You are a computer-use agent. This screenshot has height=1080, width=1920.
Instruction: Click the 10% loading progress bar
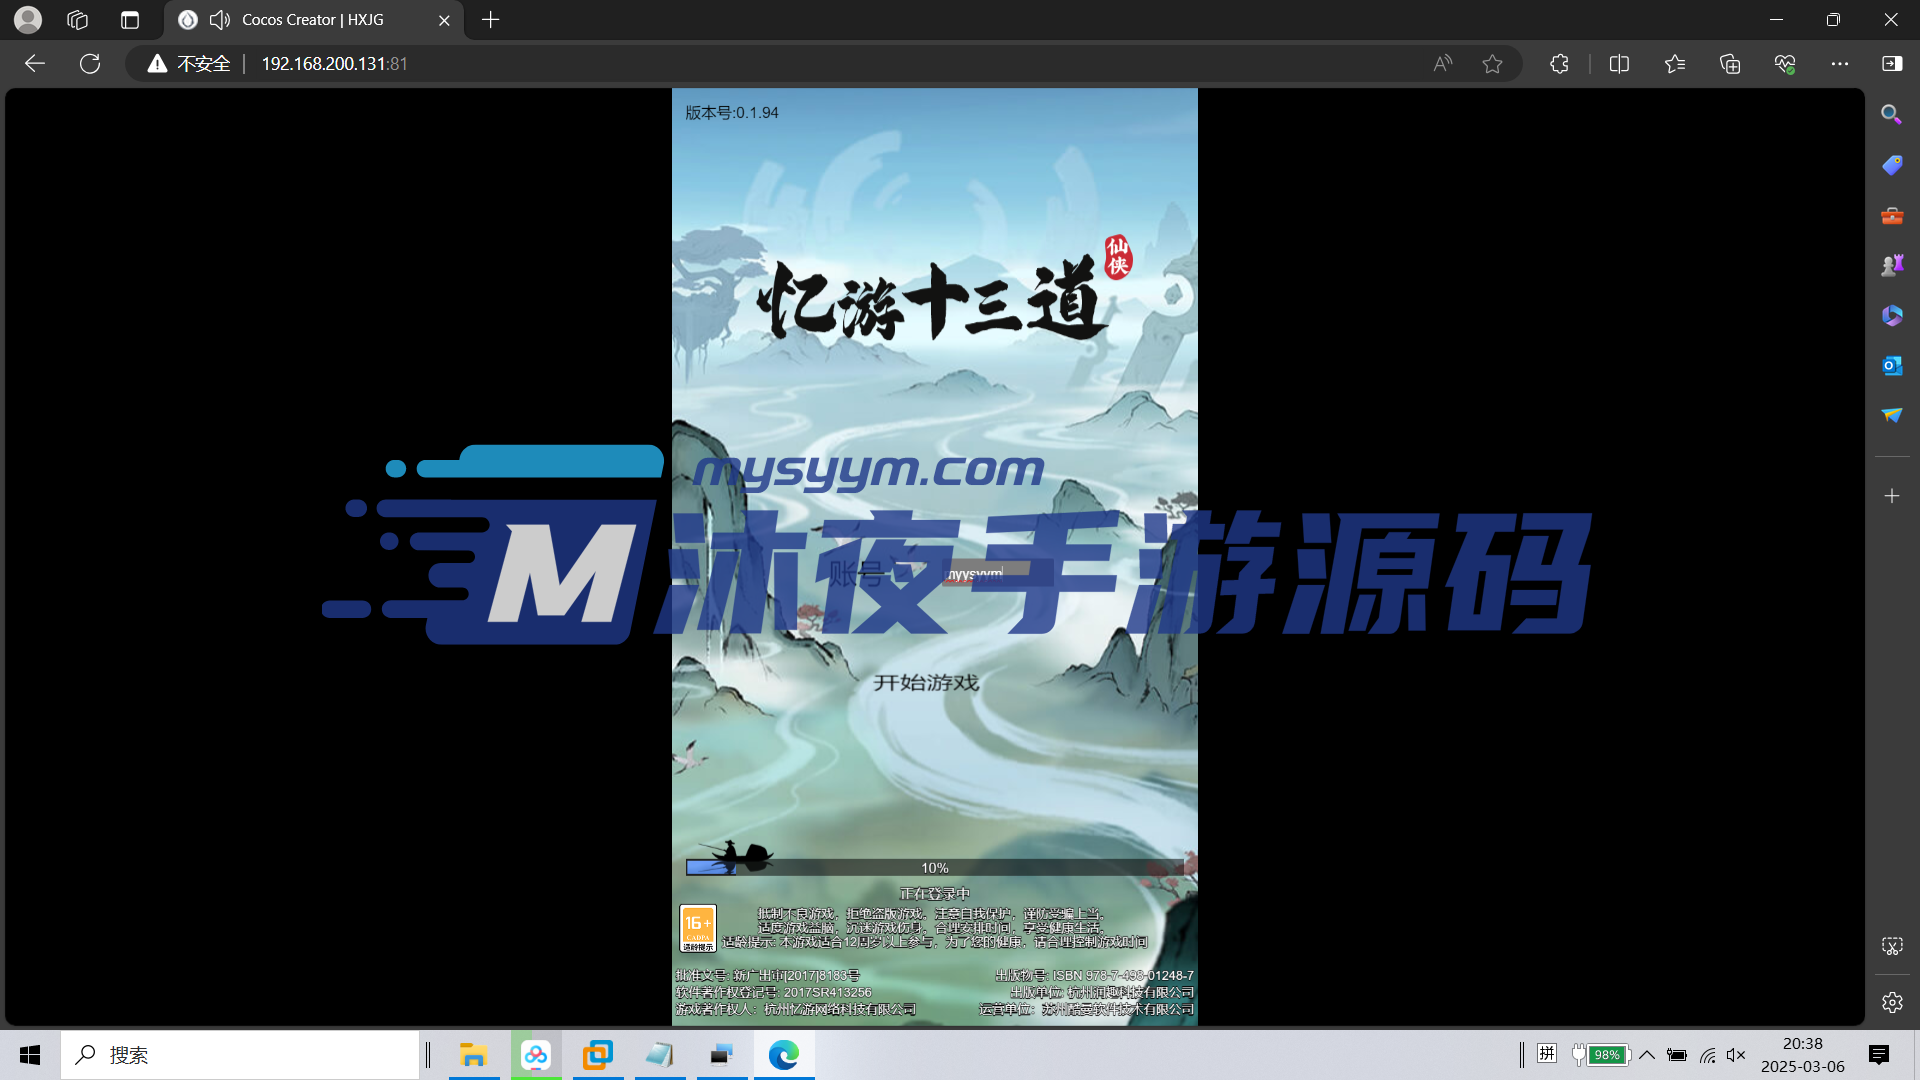tap(934, 866)
